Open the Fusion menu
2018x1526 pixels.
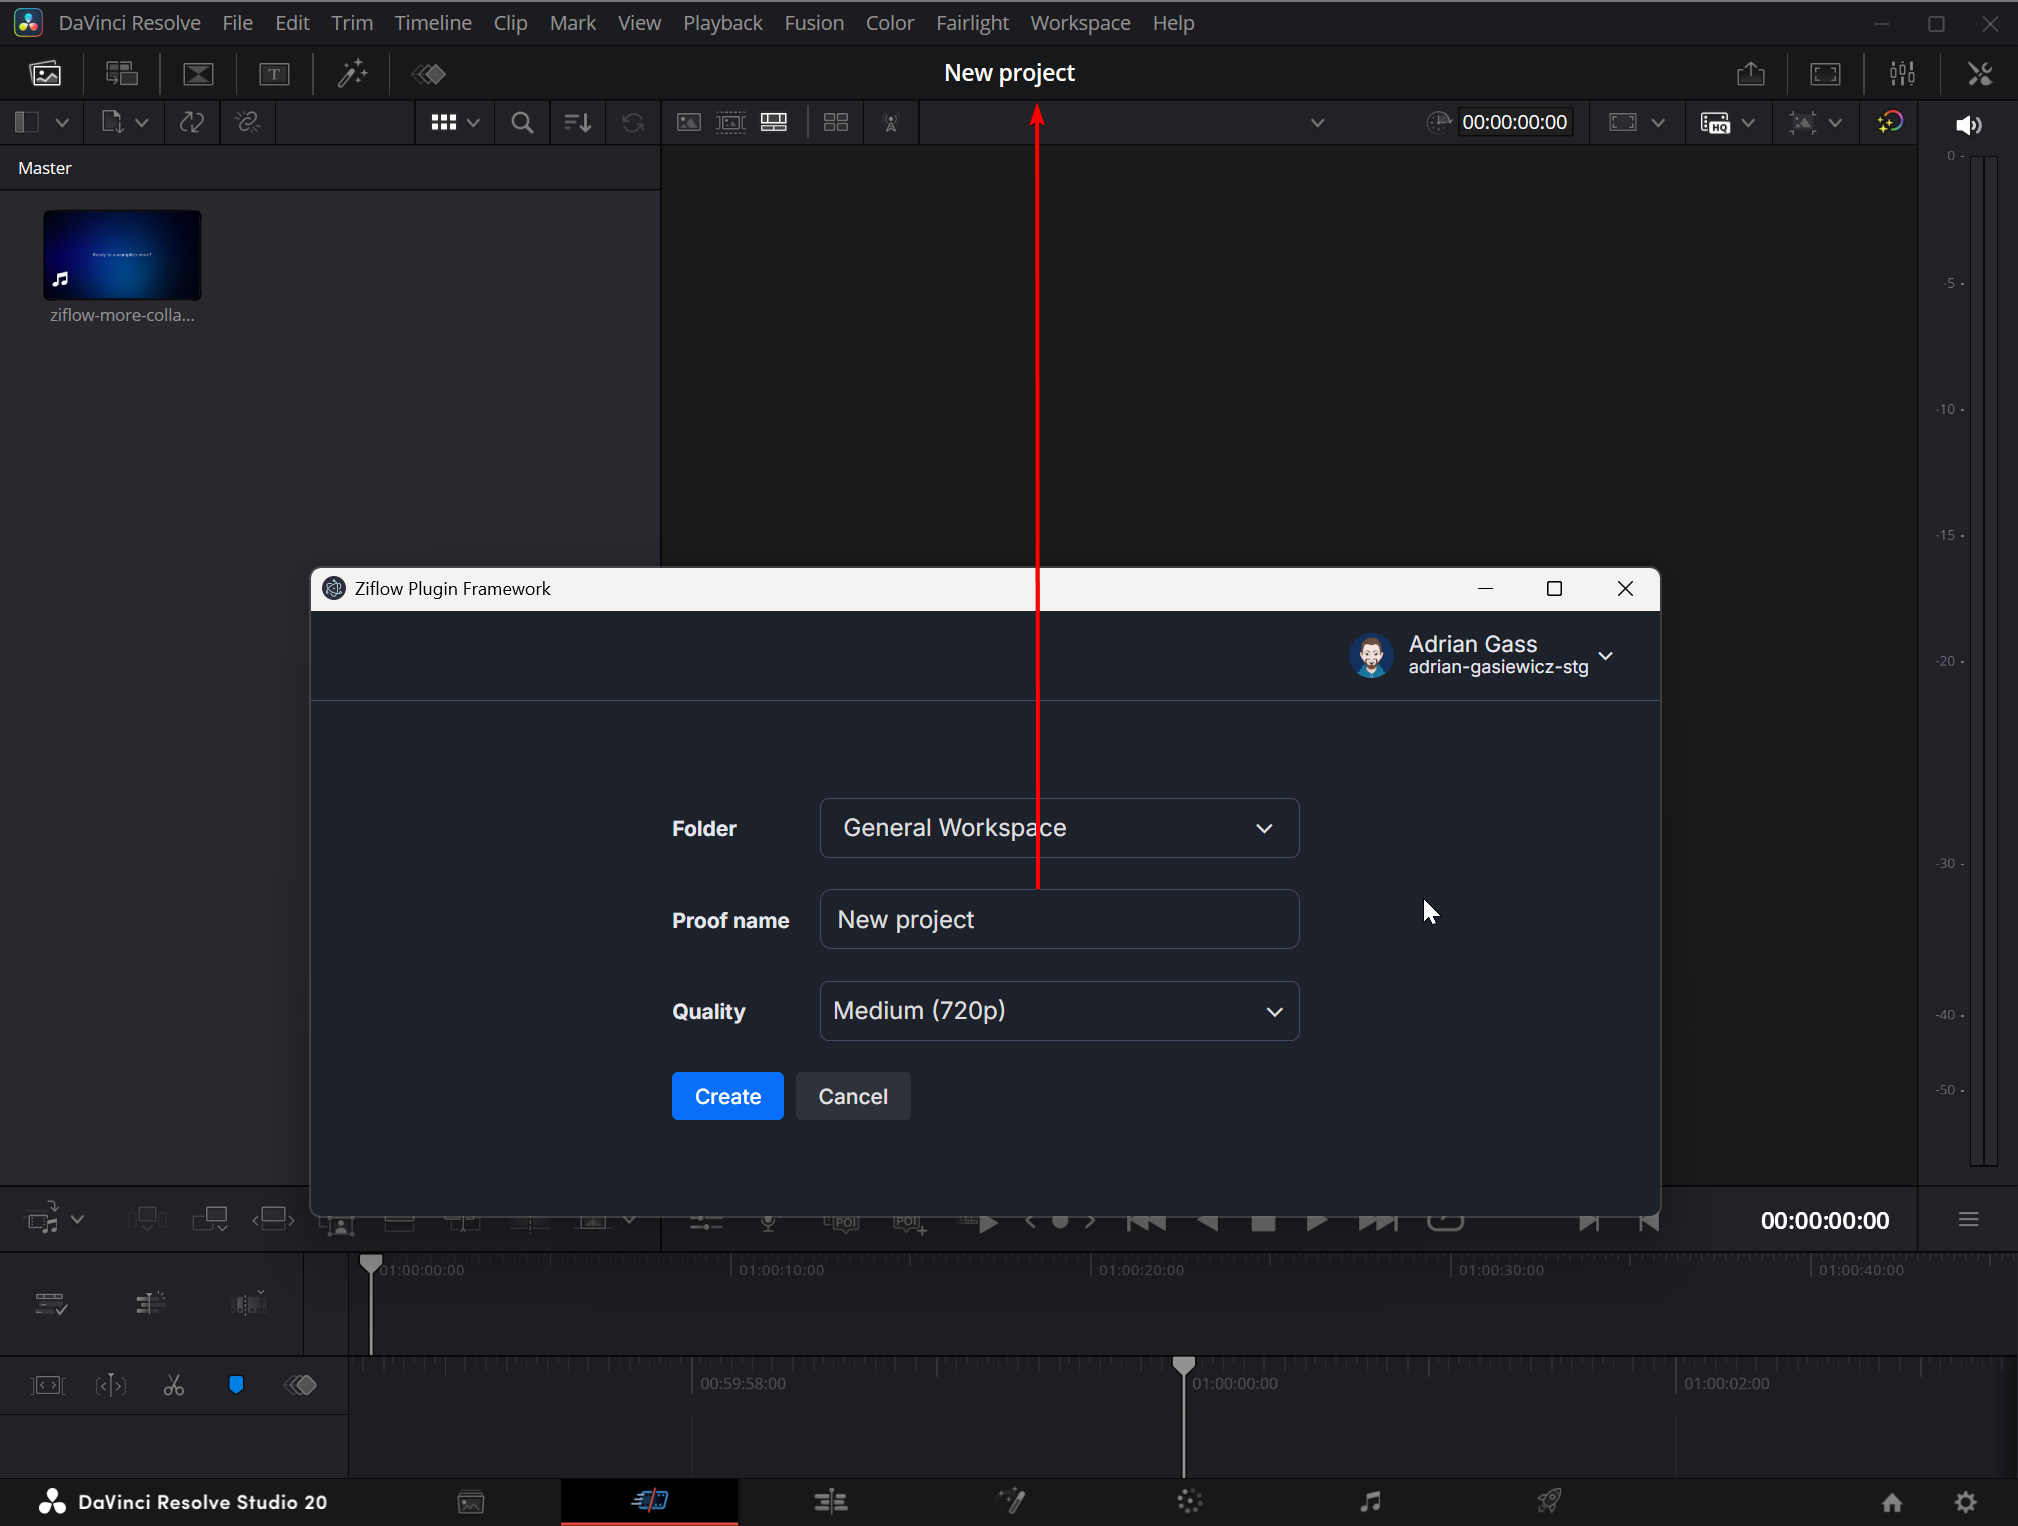(x=814, y=22)
